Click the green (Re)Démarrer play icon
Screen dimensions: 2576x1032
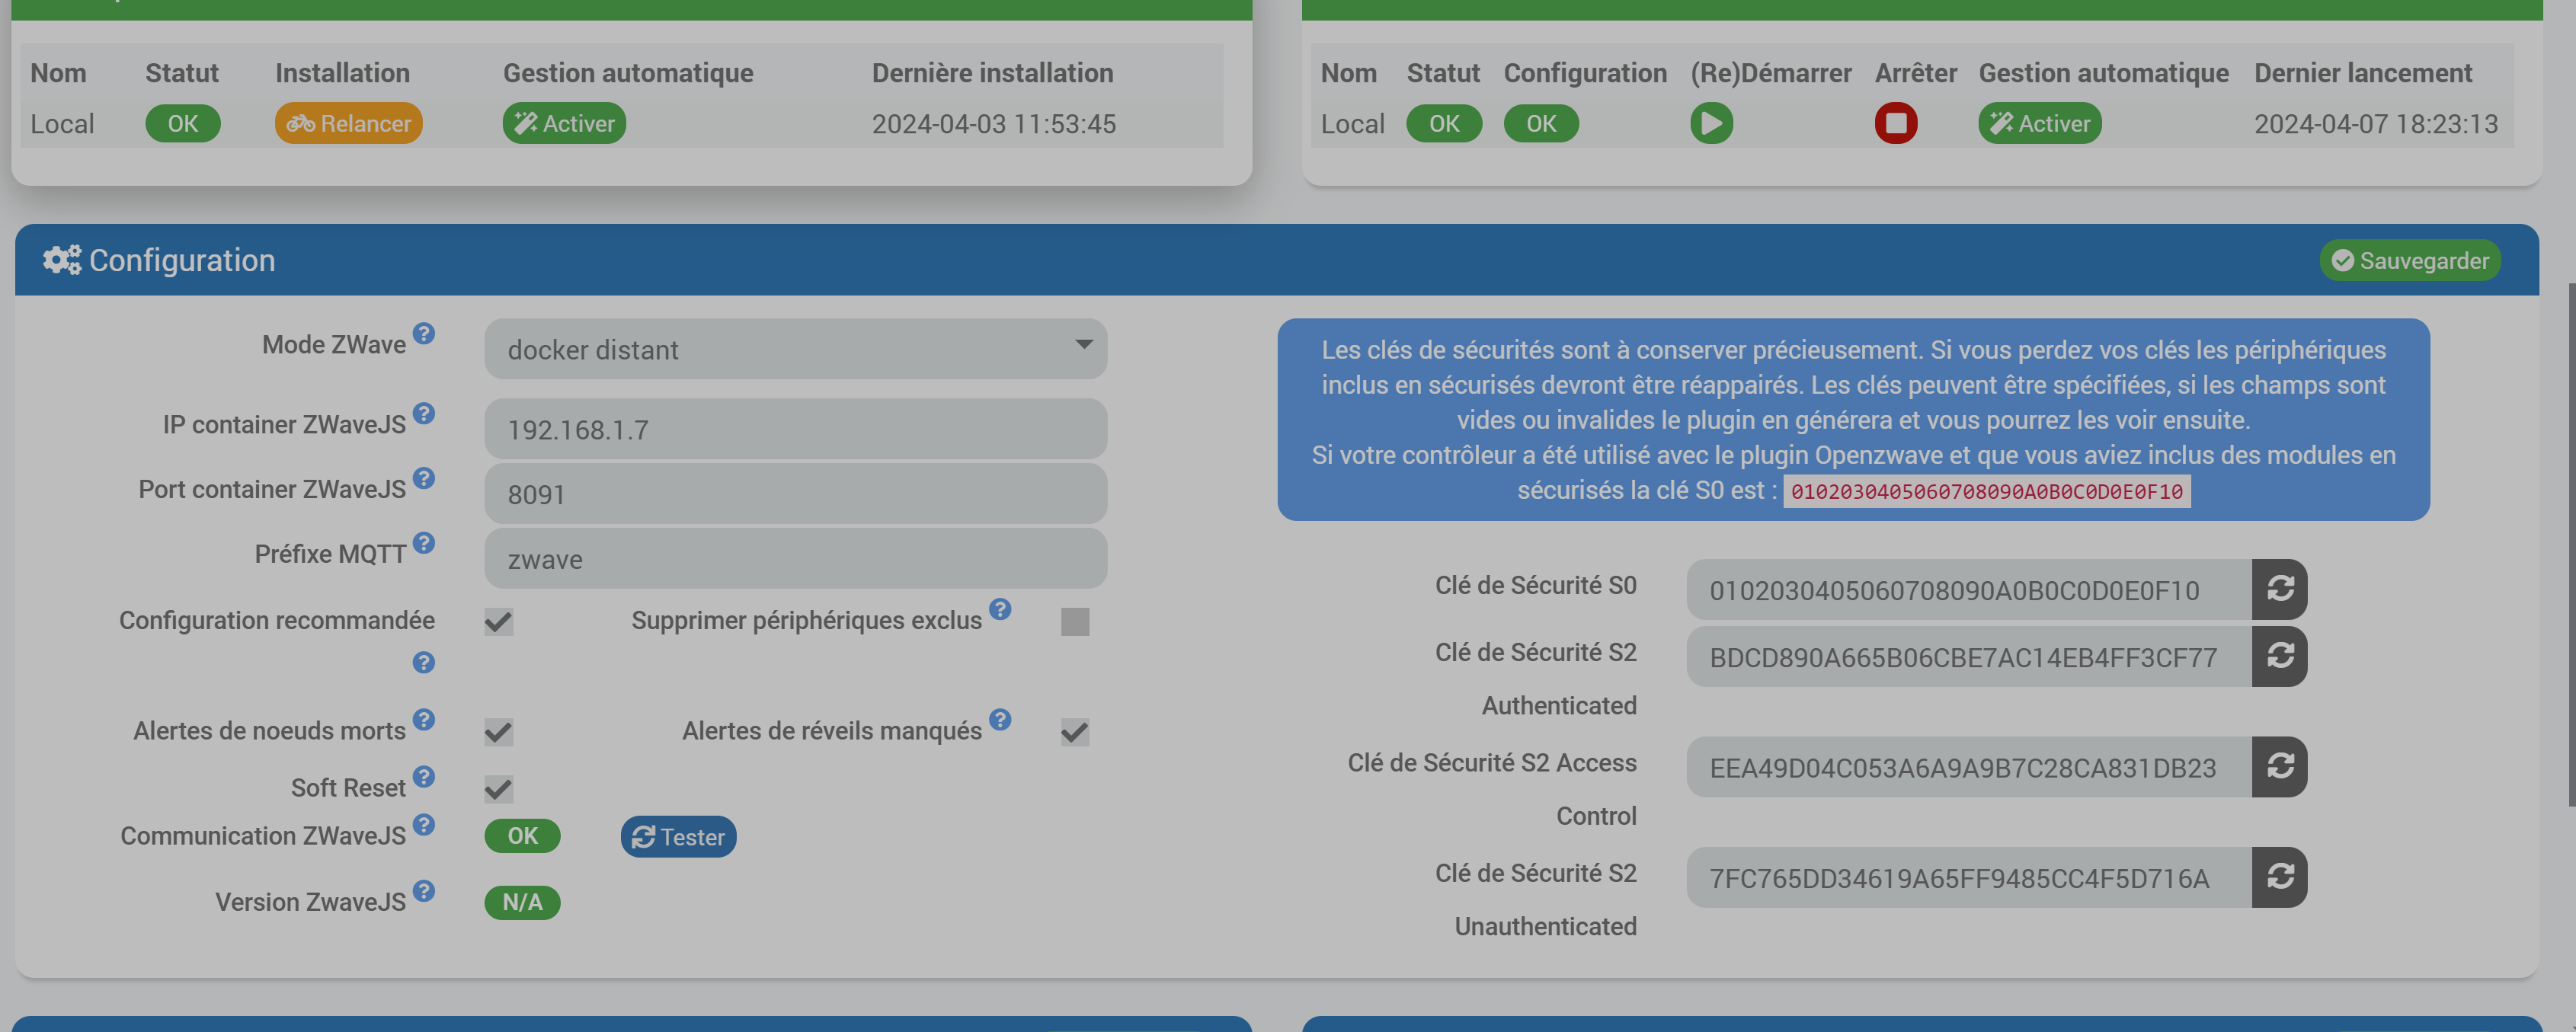1711,123
